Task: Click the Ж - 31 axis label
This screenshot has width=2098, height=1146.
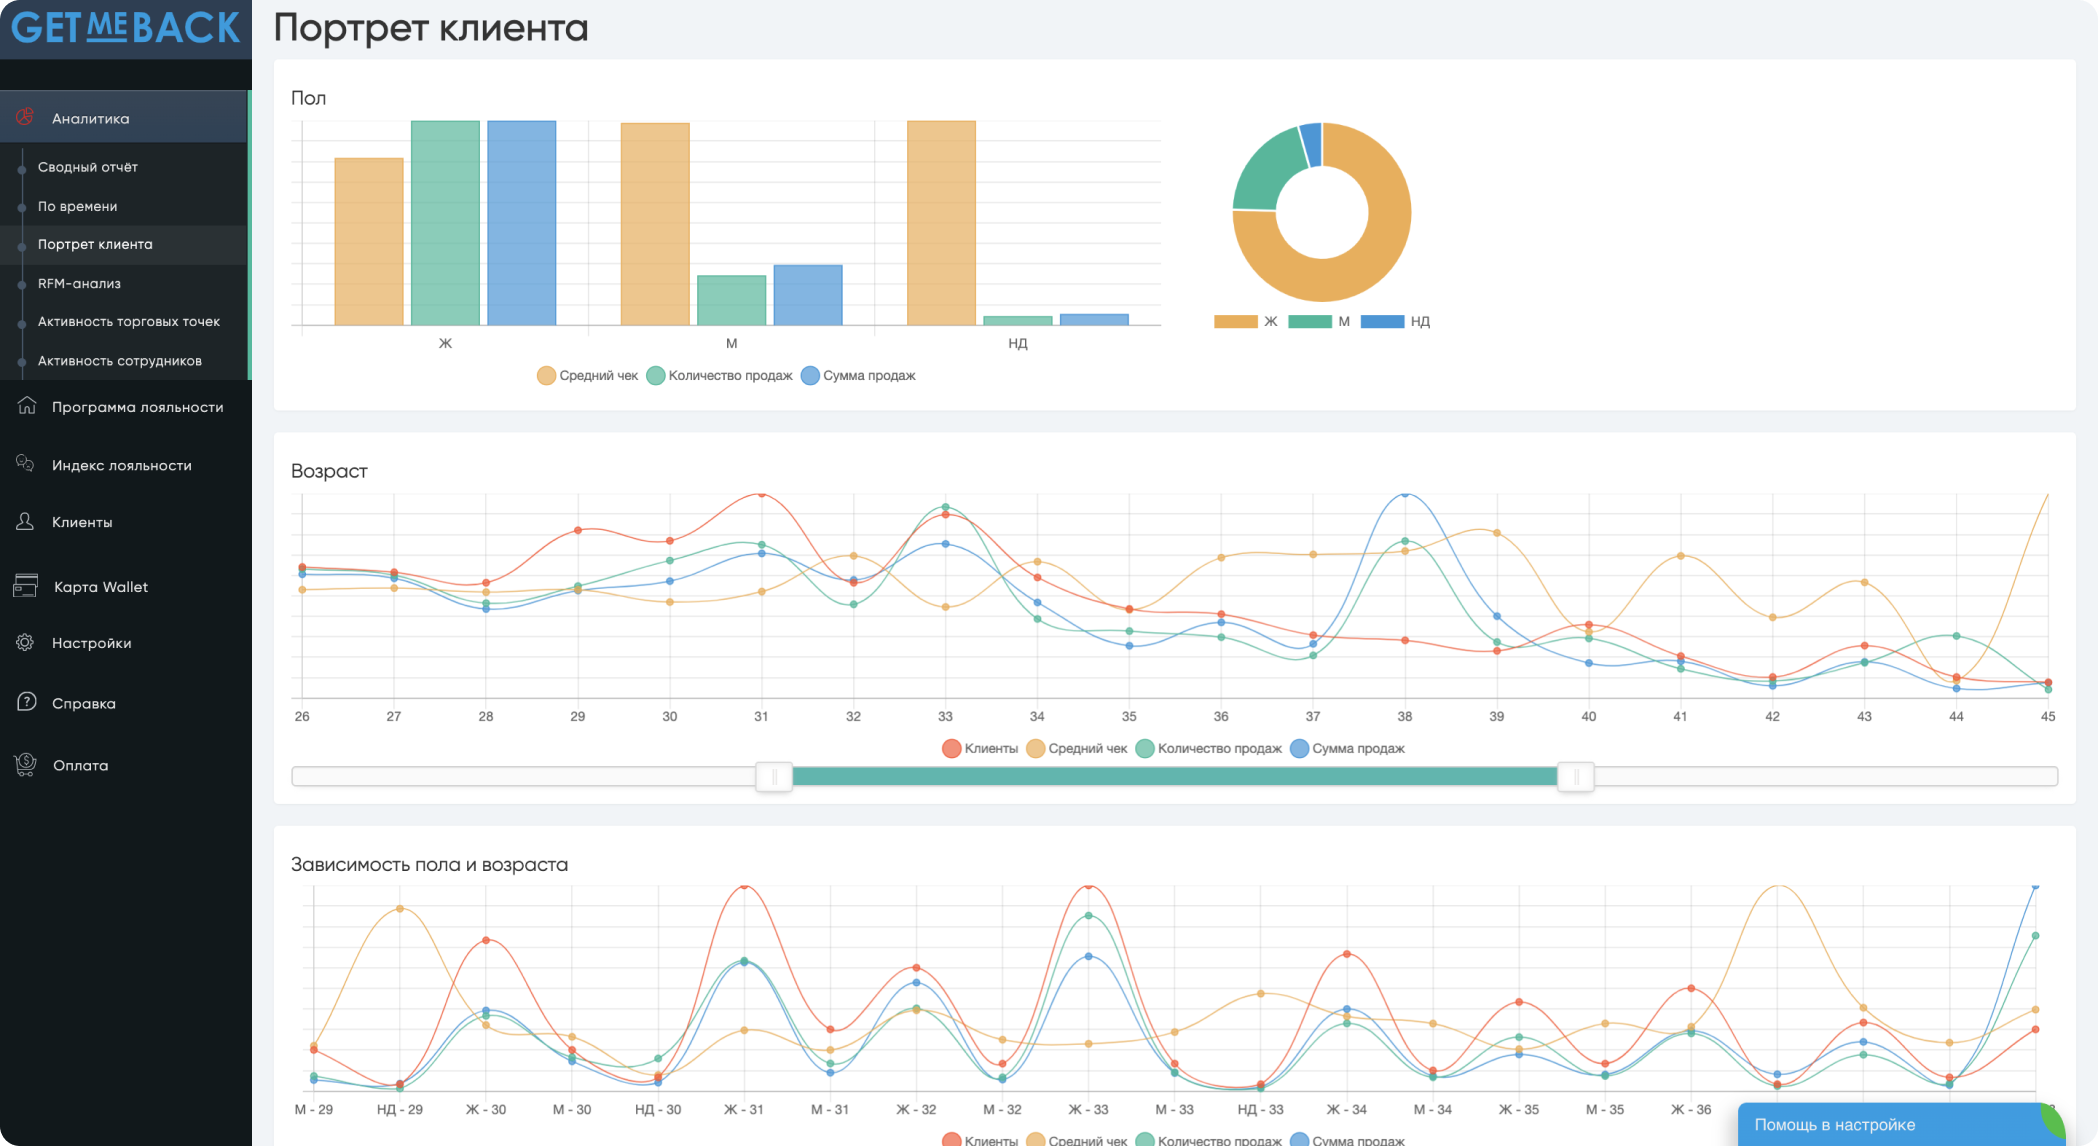Action: [x=743, y=1109]
